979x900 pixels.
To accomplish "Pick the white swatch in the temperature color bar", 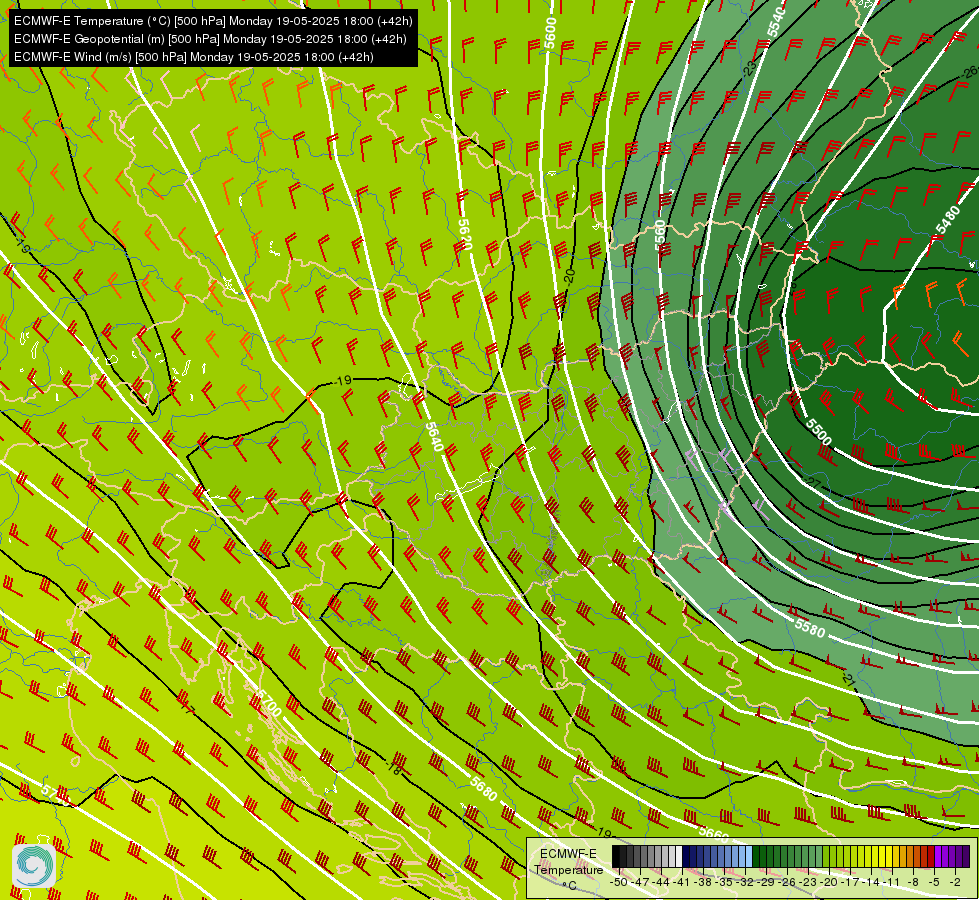I will coord(679,857).
